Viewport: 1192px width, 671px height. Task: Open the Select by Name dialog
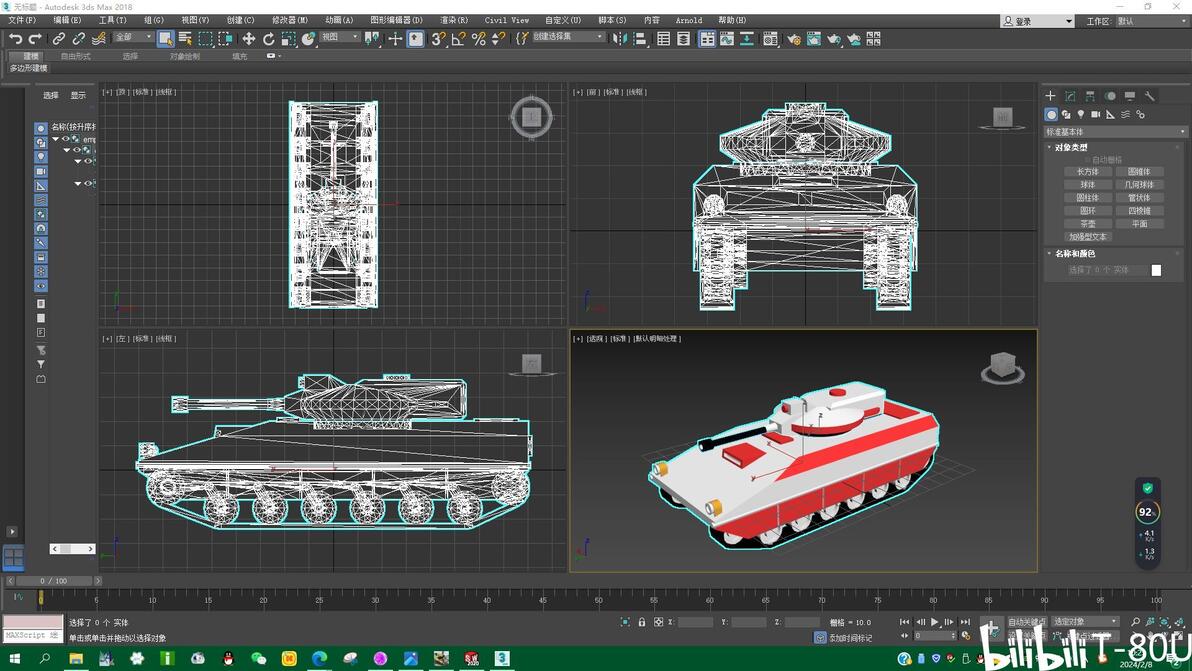point(185,39)
